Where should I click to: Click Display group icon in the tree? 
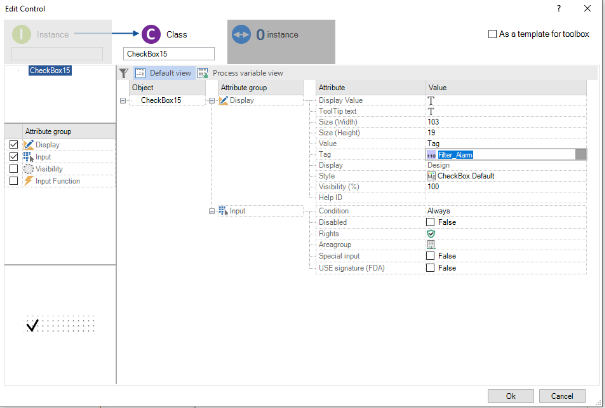coord(223,100)
